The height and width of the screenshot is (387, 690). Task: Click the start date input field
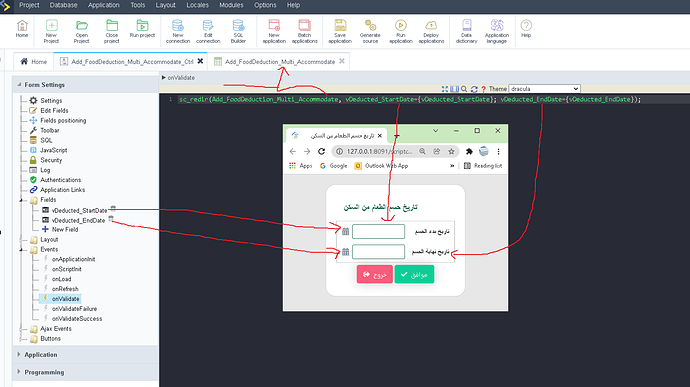click(378, 231)
